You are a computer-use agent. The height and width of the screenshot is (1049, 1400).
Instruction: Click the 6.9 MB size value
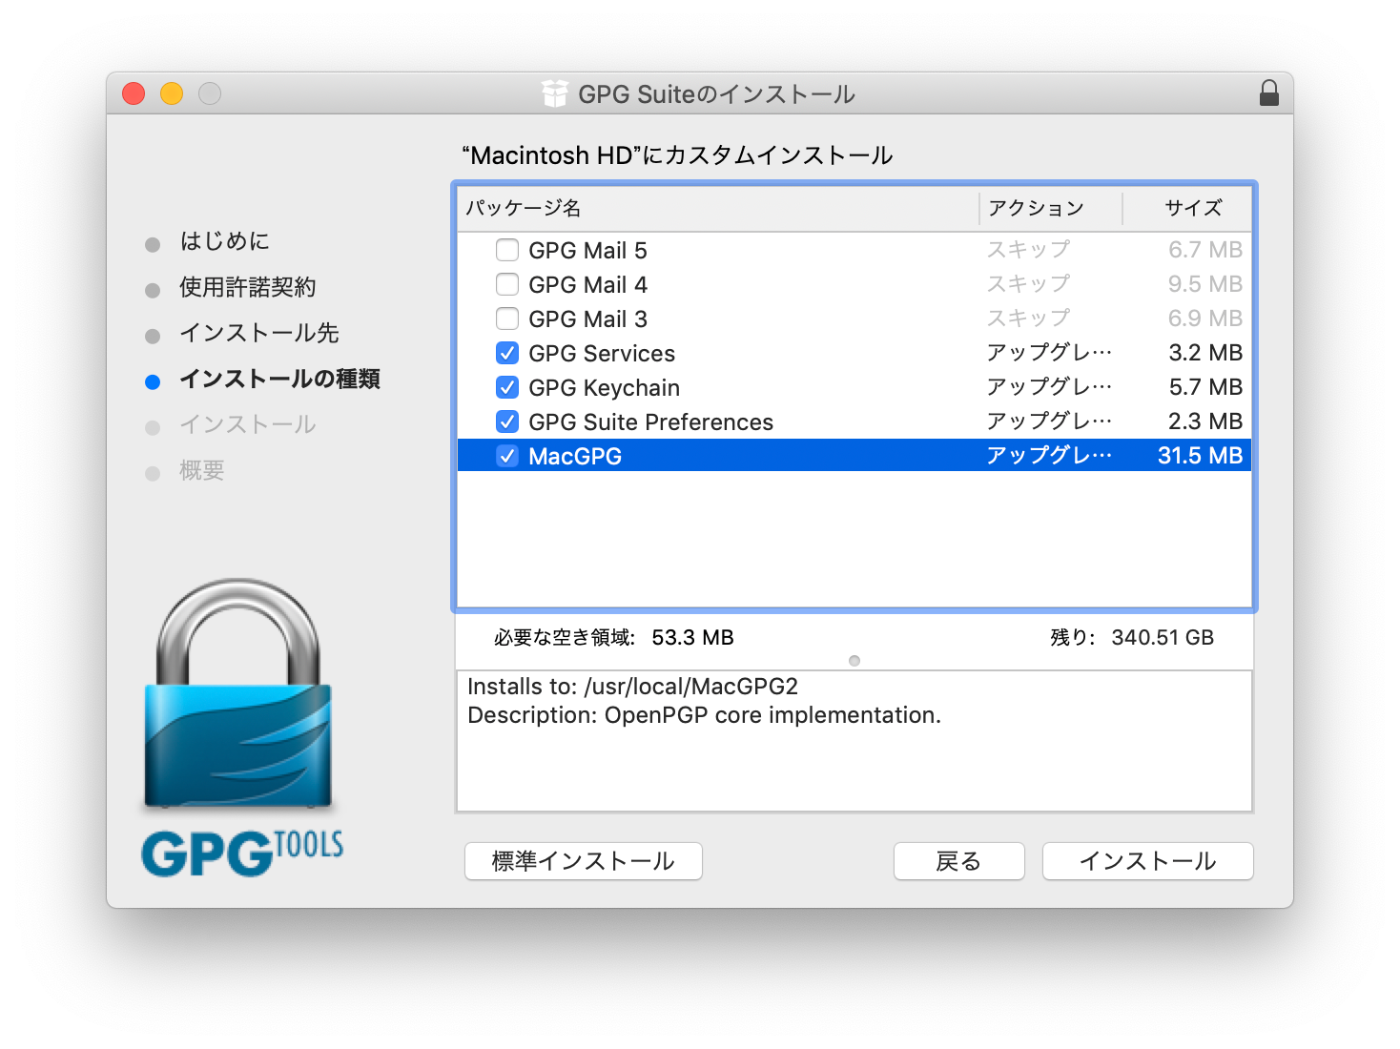pyautogui.click(x=1206, y=318)
